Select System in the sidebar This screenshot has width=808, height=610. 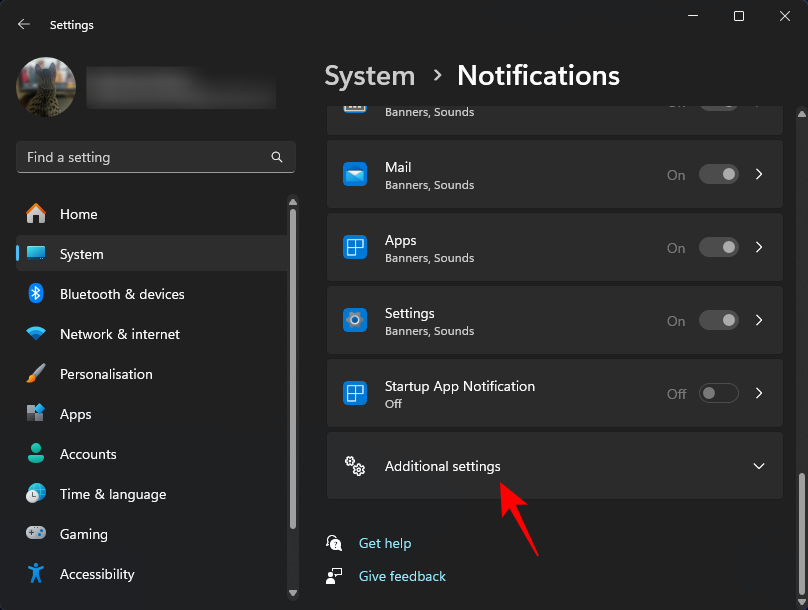tap(152, 254)
